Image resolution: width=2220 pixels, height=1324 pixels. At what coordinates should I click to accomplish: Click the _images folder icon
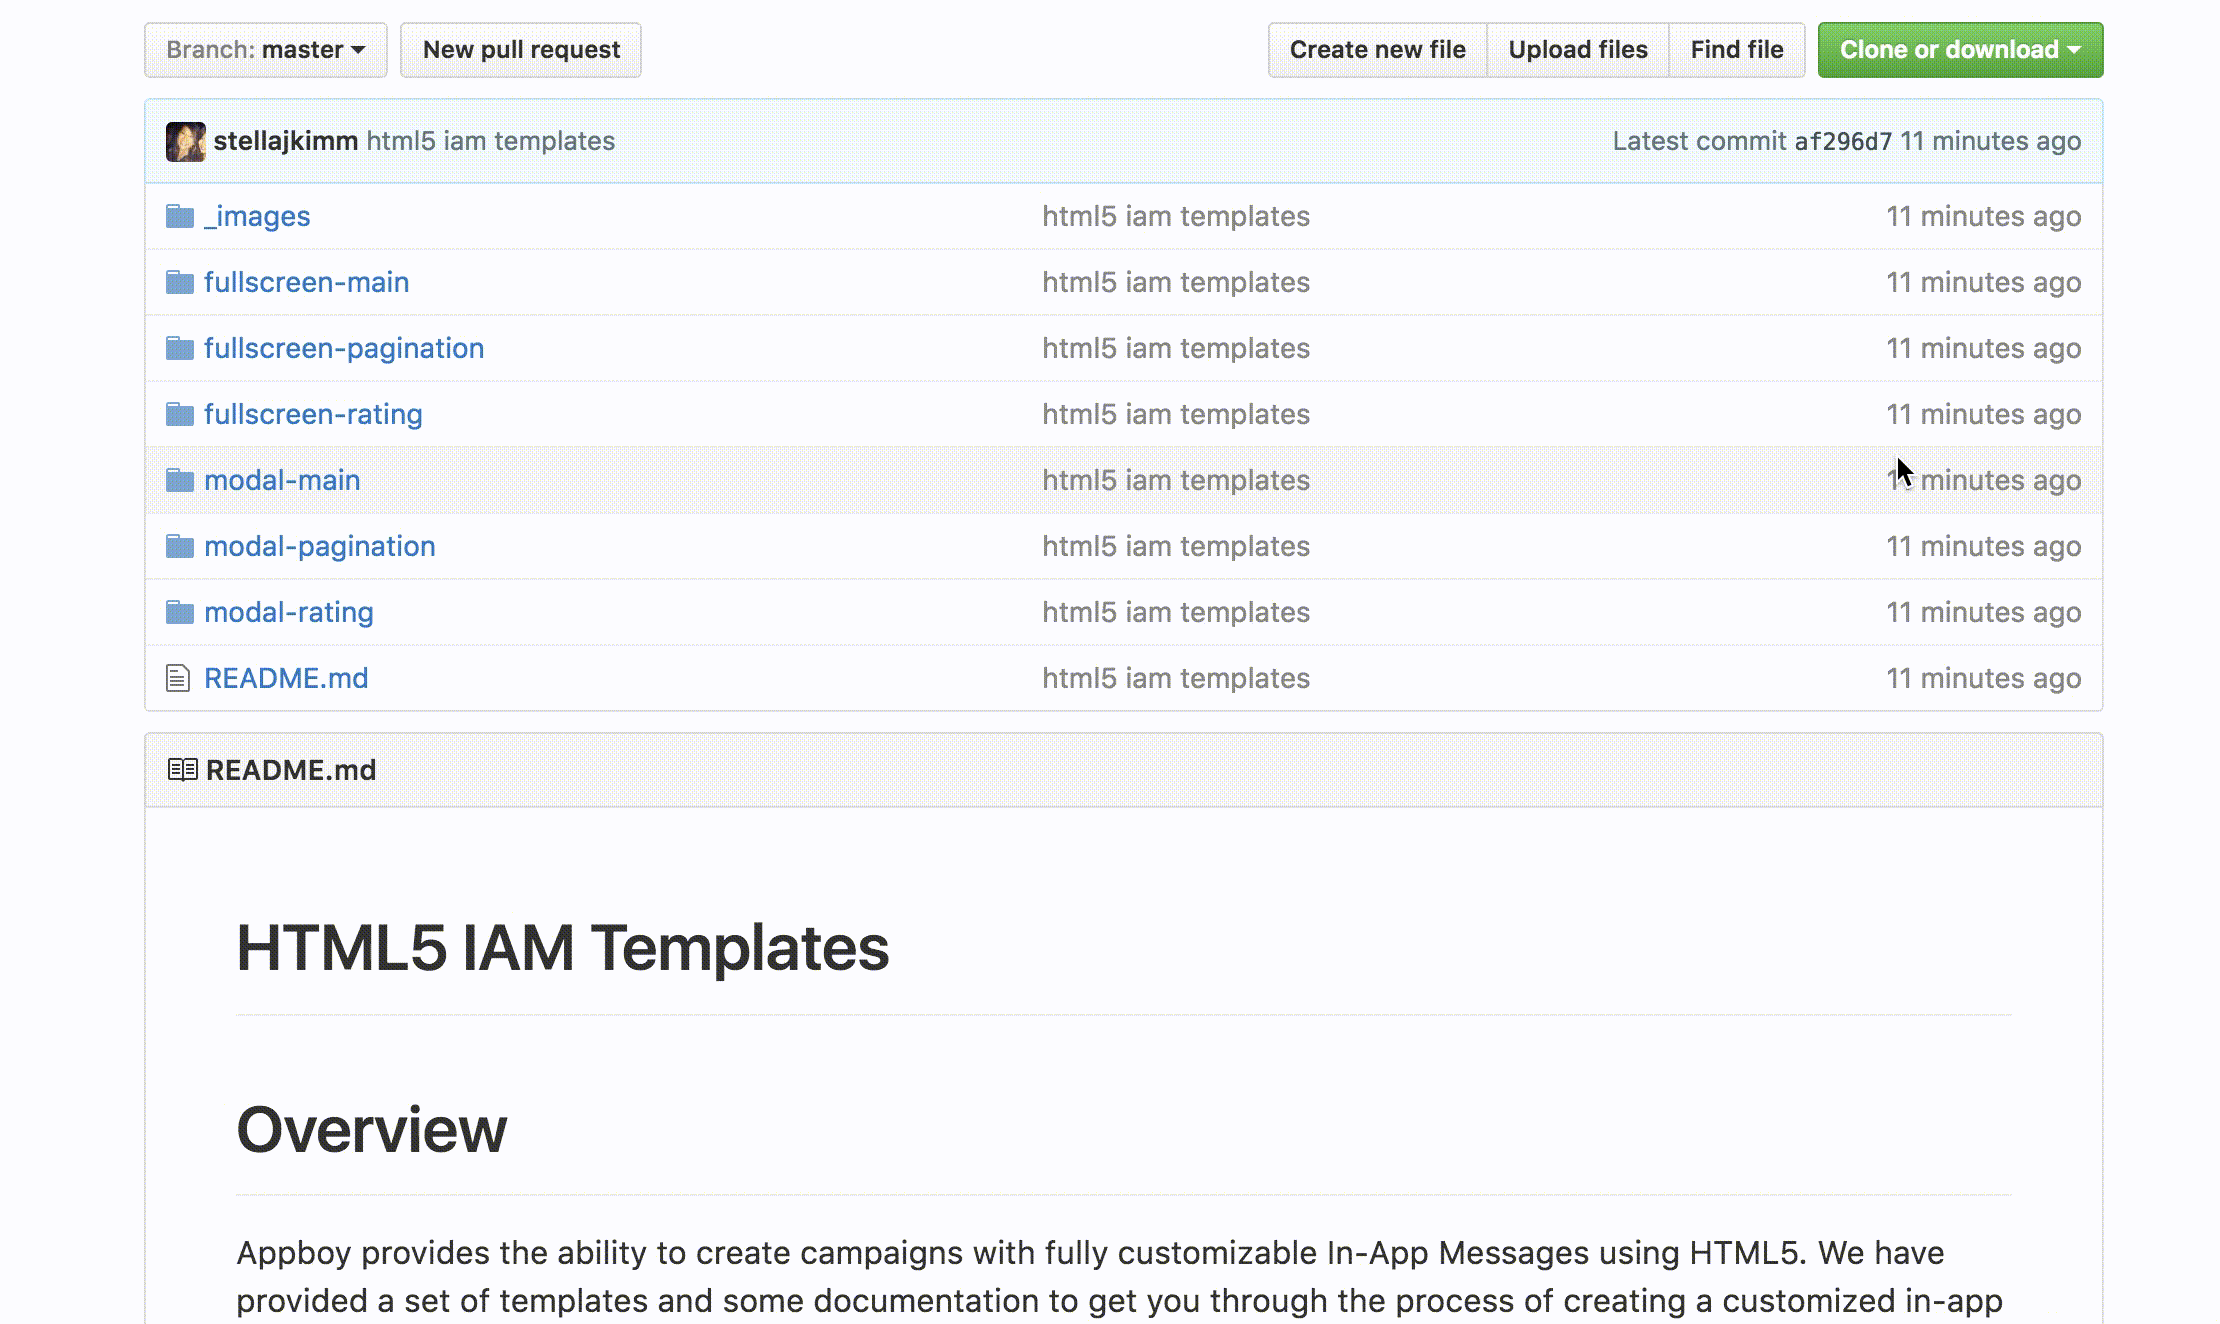click(x=180, y=216)
